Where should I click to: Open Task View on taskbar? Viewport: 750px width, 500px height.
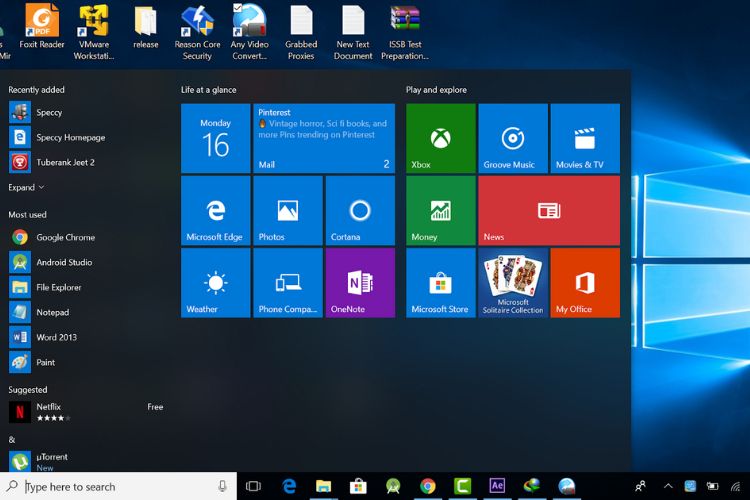click(x=253, y=486)
